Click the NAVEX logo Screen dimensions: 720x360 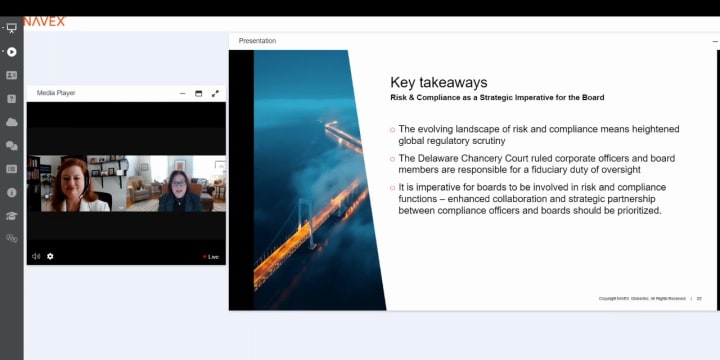[45, 21]
